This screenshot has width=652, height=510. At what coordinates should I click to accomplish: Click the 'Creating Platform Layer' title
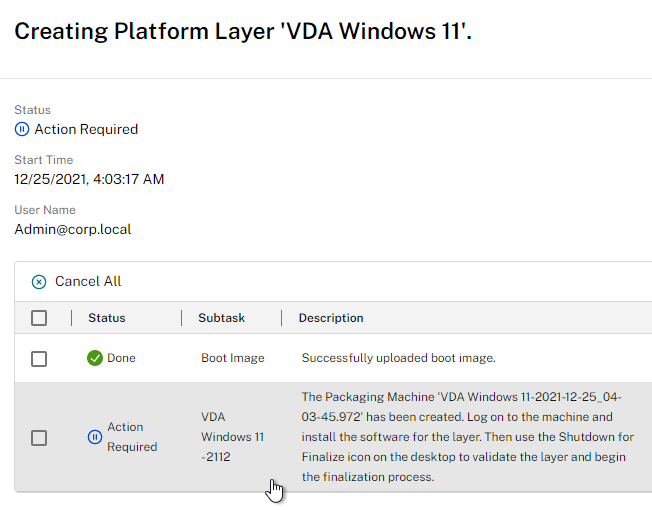click(x=243, y=31)
